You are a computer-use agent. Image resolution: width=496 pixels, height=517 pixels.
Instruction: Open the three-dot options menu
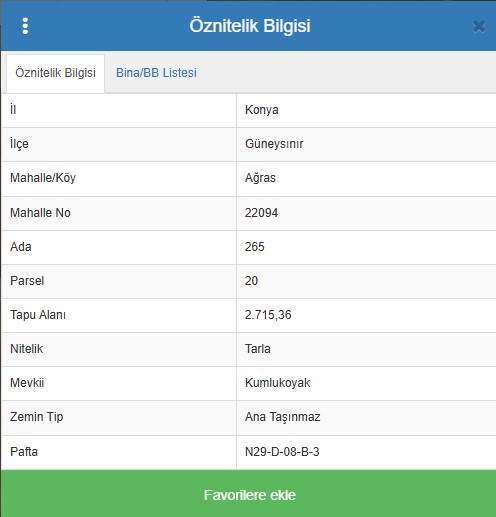coord(25,26)
